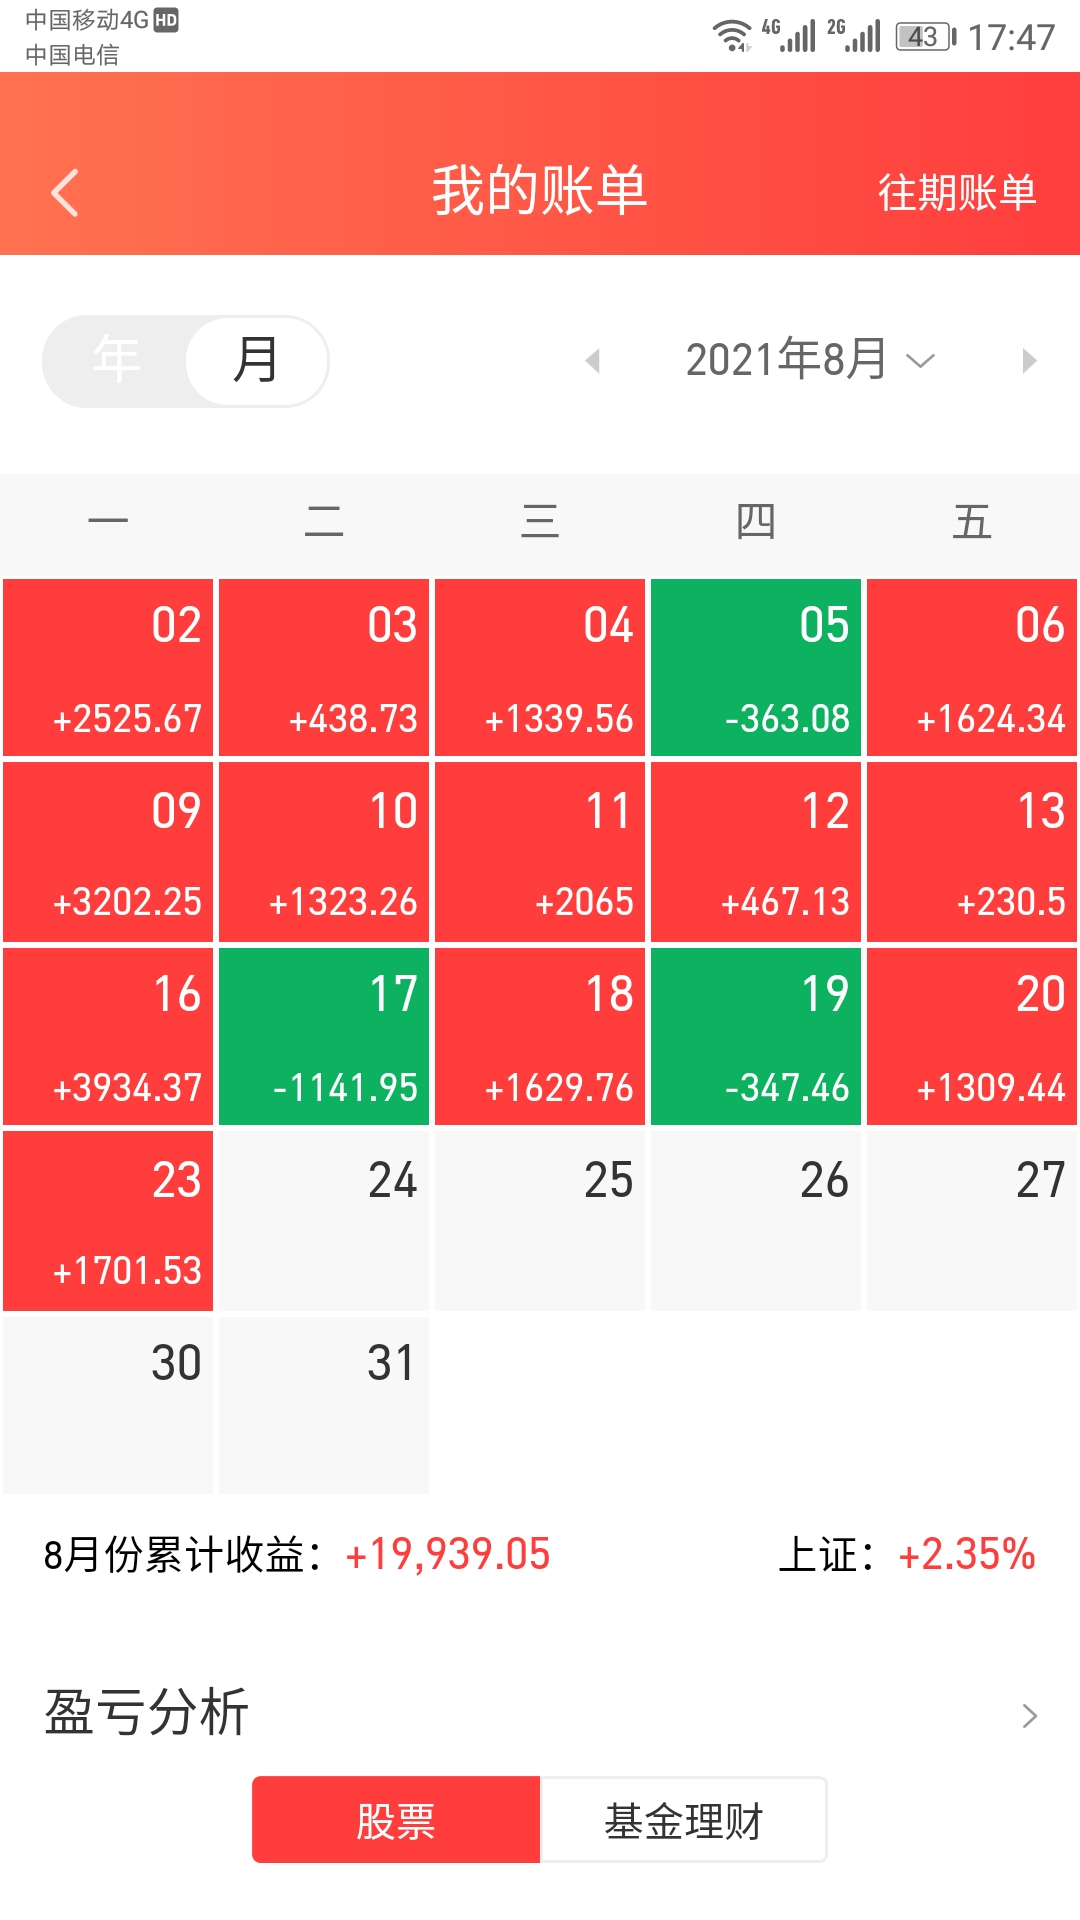Open August 17 loss -1141.95 cell

[x=324, y=1036]
